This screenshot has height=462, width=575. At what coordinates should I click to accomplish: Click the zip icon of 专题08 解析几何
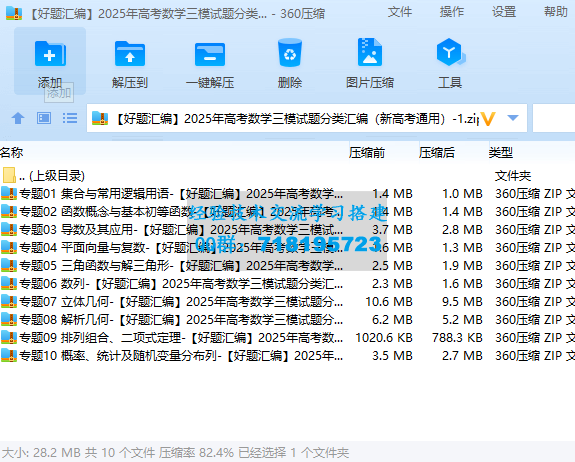point(9,319)
